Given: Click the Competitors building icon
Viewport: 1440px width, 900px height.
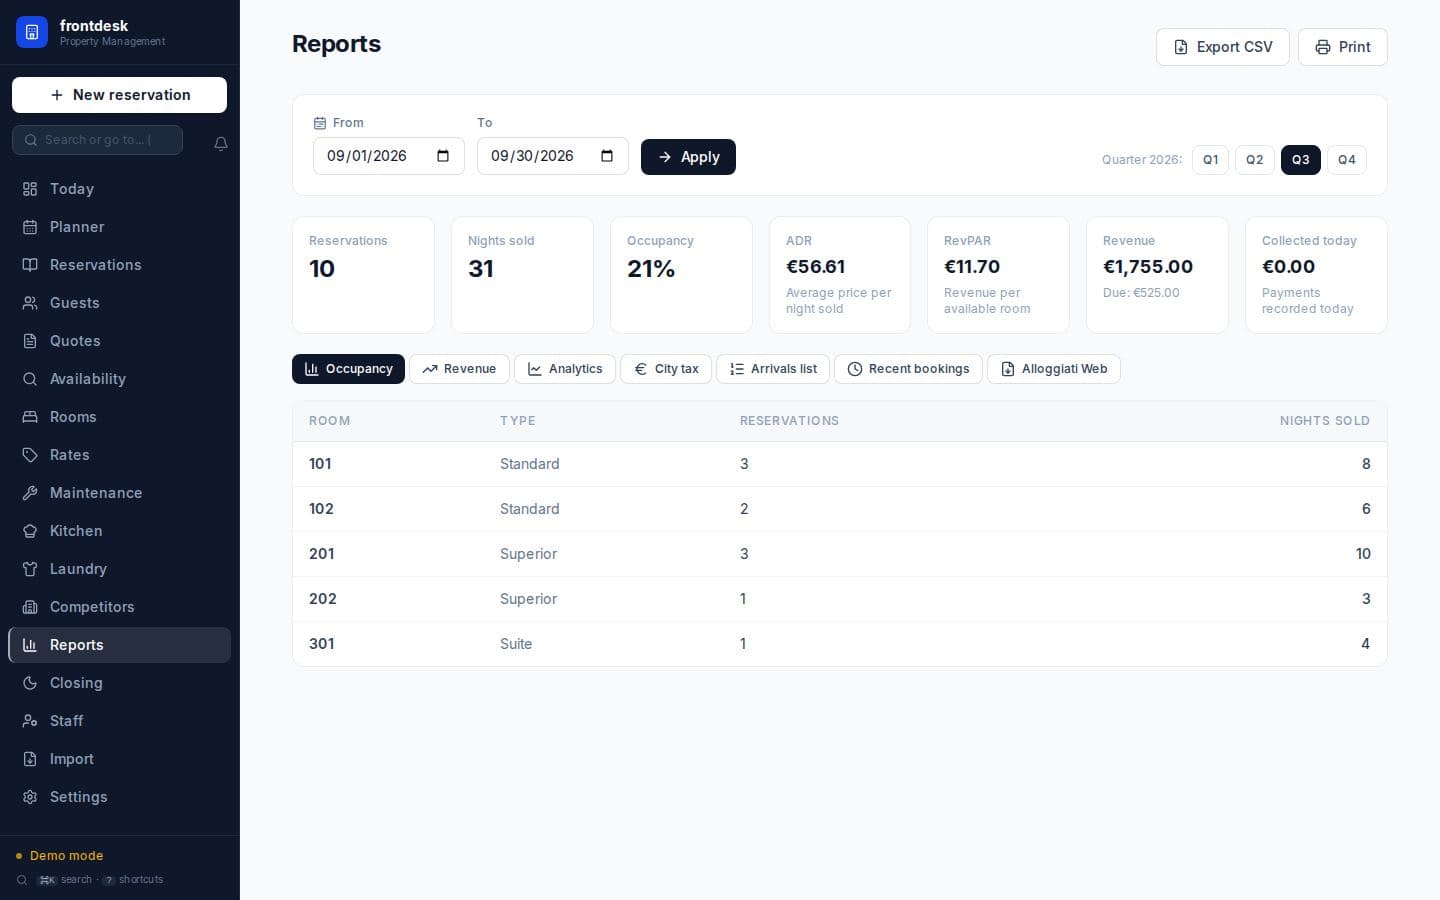Looking at the screenshot, I should point(30,607).
